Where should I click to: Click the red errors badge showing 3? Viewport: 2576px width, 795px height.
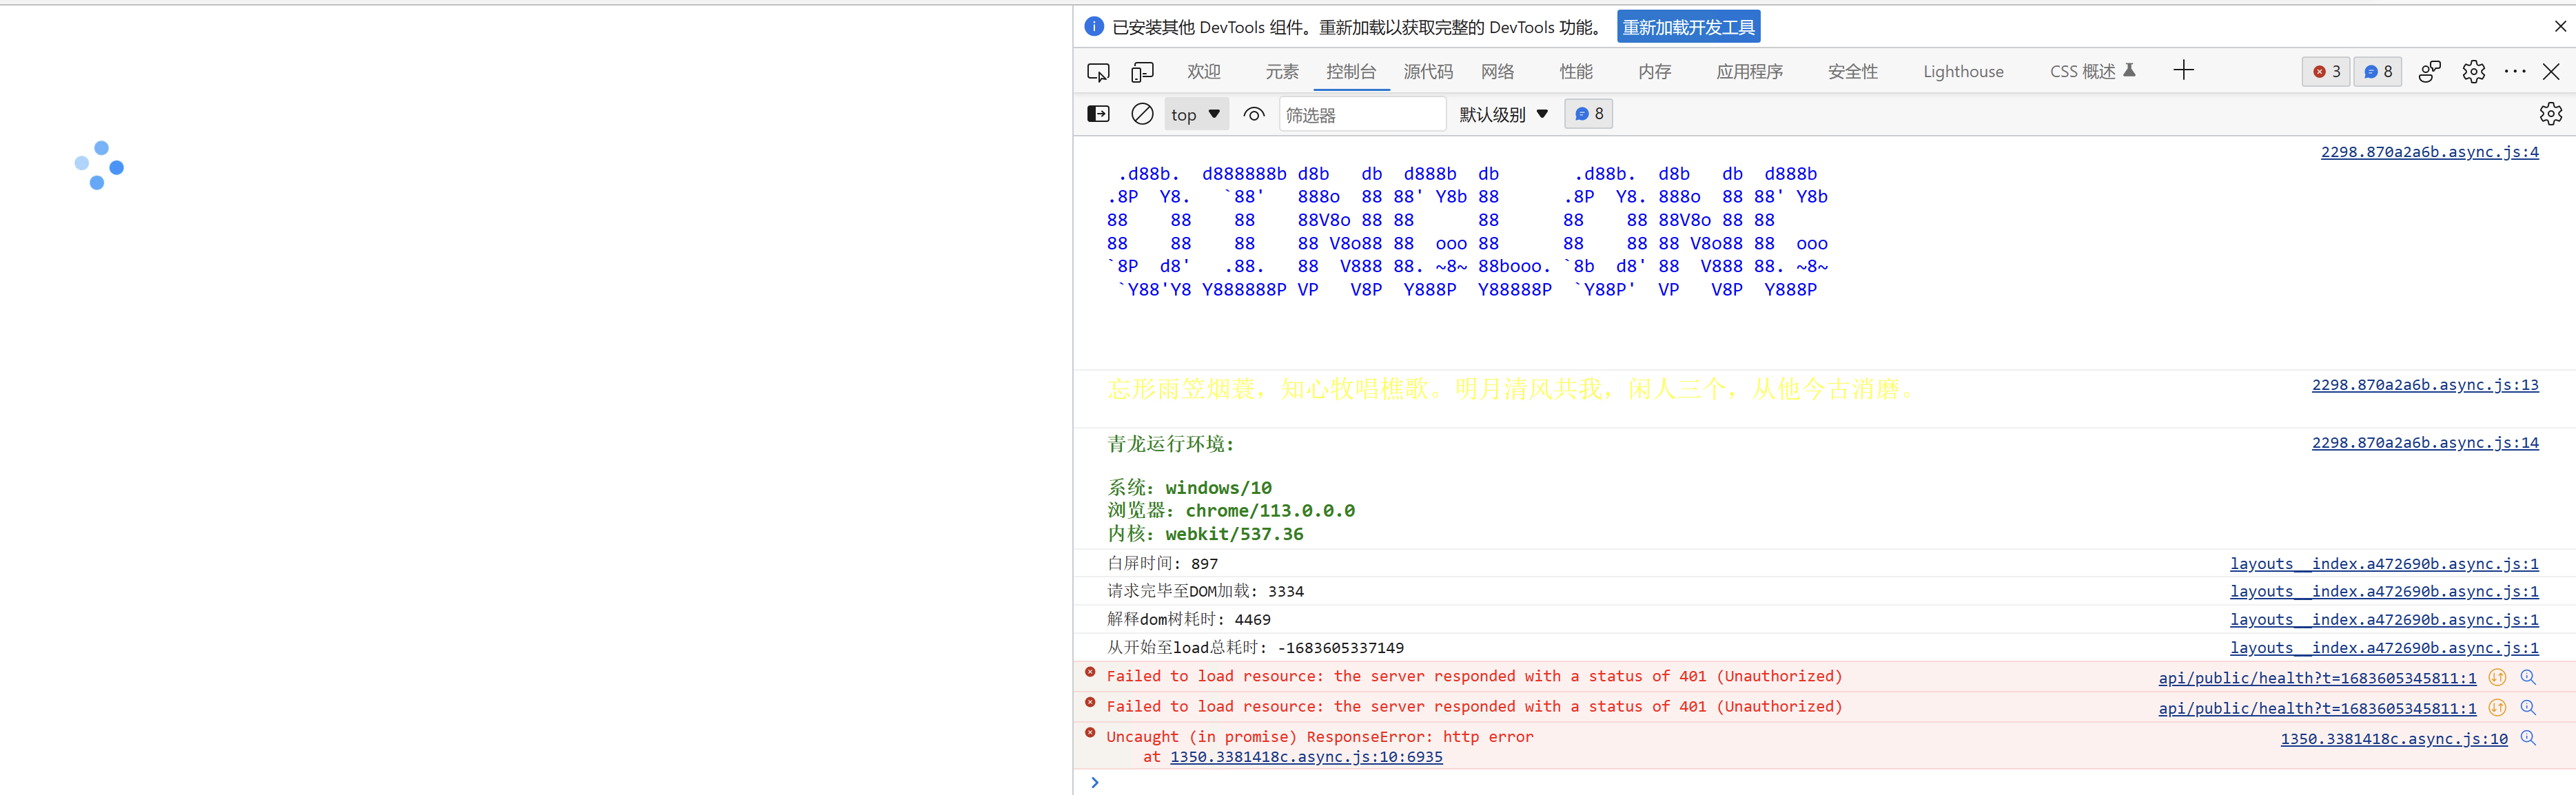(2326, 71)
